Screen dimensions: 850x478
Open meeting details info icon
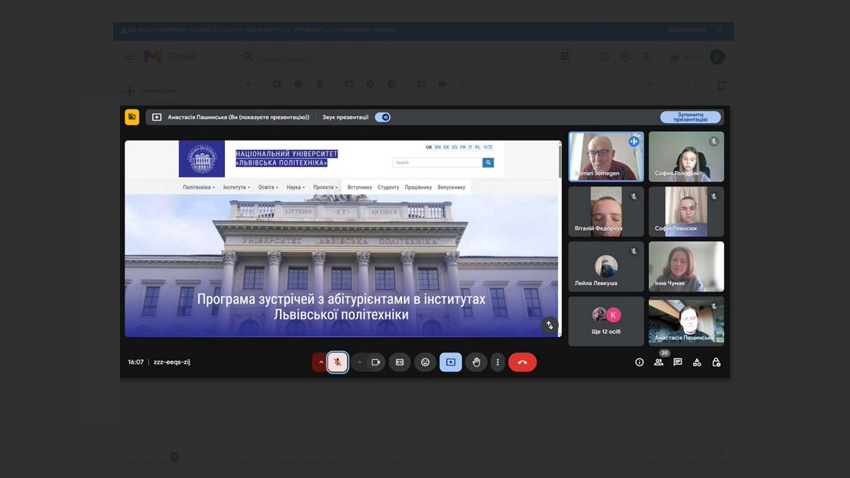[x=639, y=362]
